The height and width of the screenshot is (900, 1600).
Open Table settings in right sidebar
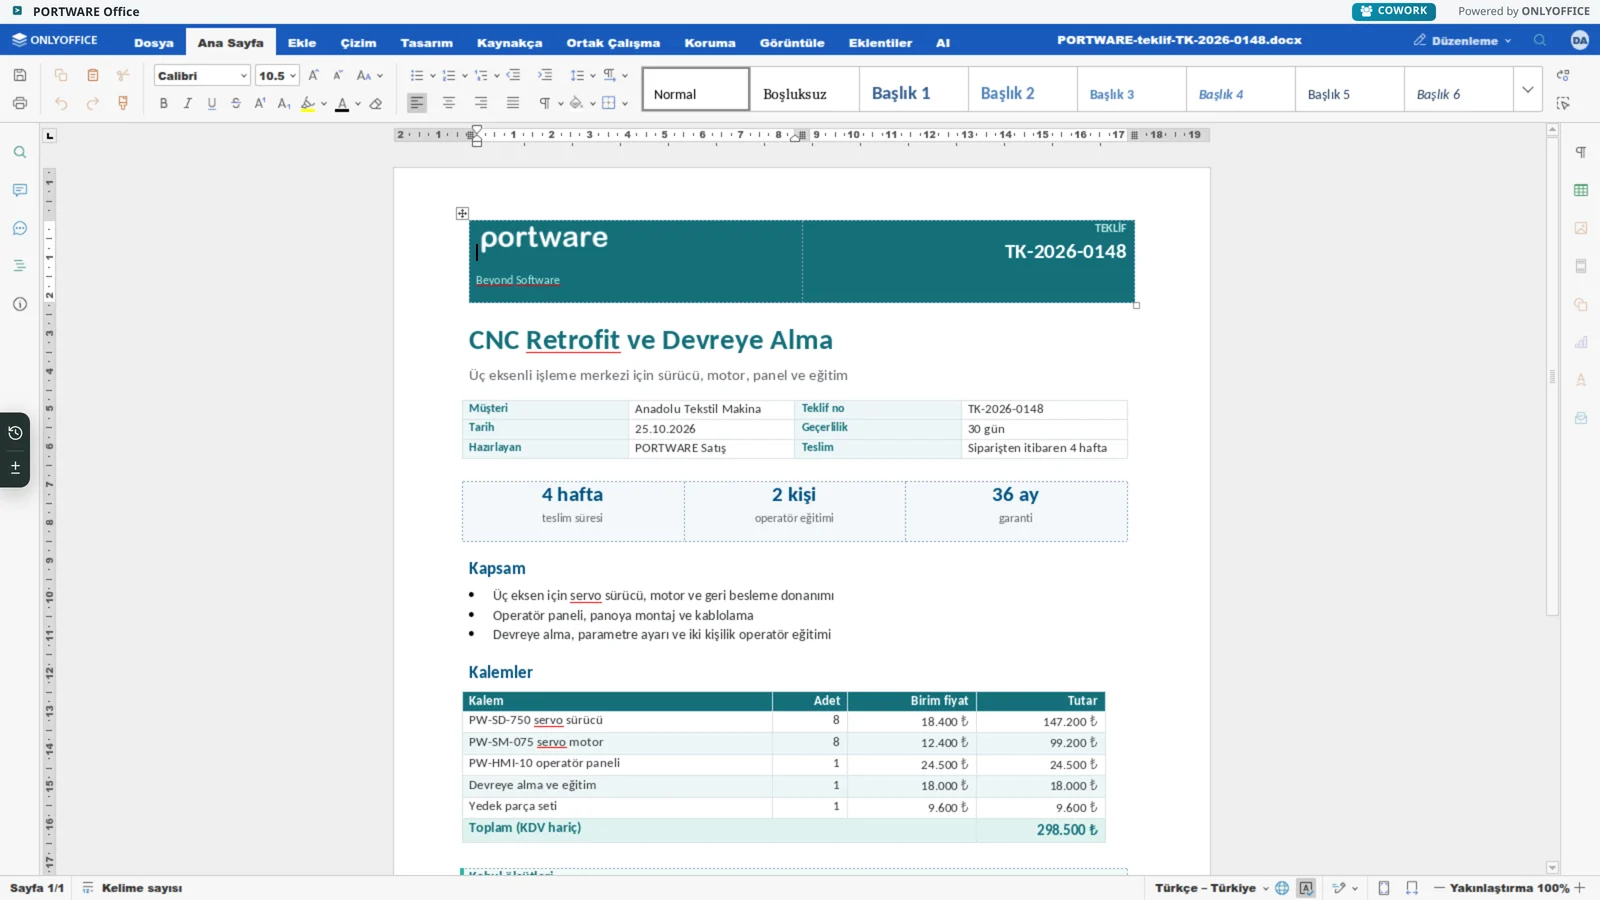click(1581, 190)
